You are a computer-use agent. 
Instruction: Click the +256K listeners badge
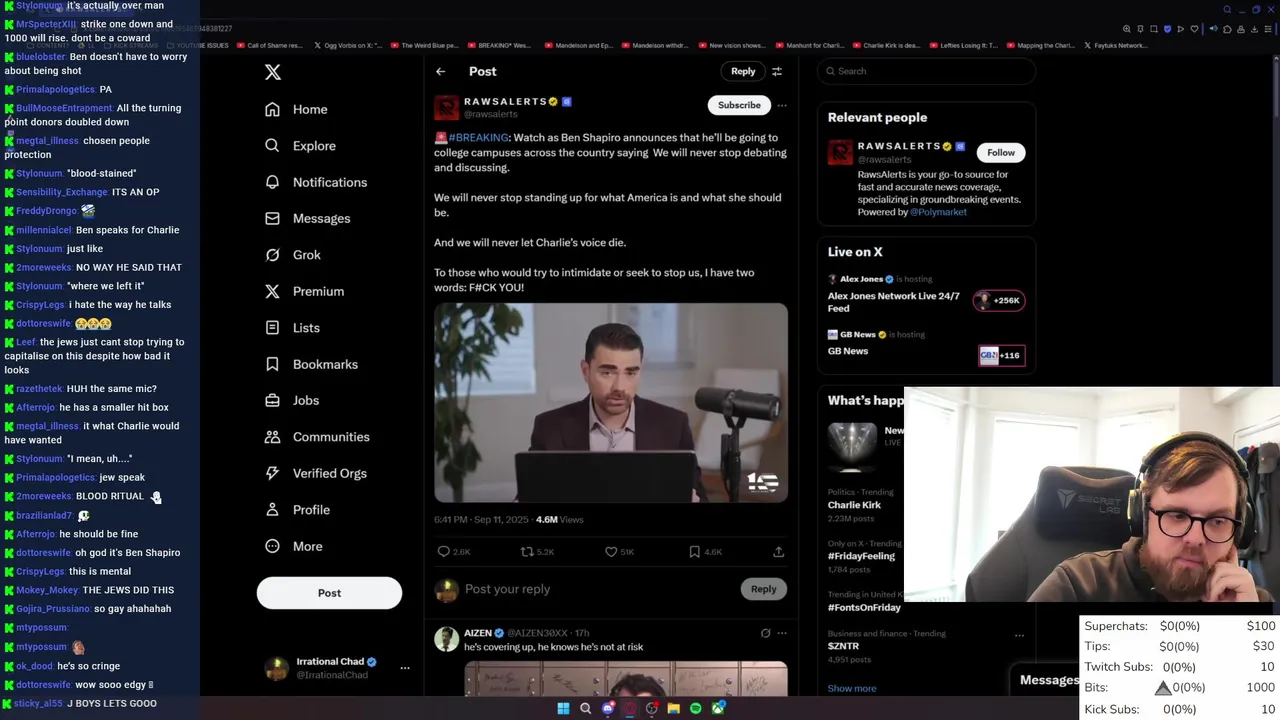tap(999, 300)
